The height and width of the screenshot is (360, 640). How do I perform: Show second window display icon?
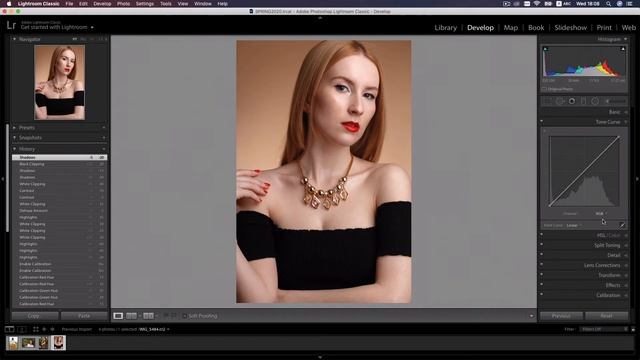[22, 329]
